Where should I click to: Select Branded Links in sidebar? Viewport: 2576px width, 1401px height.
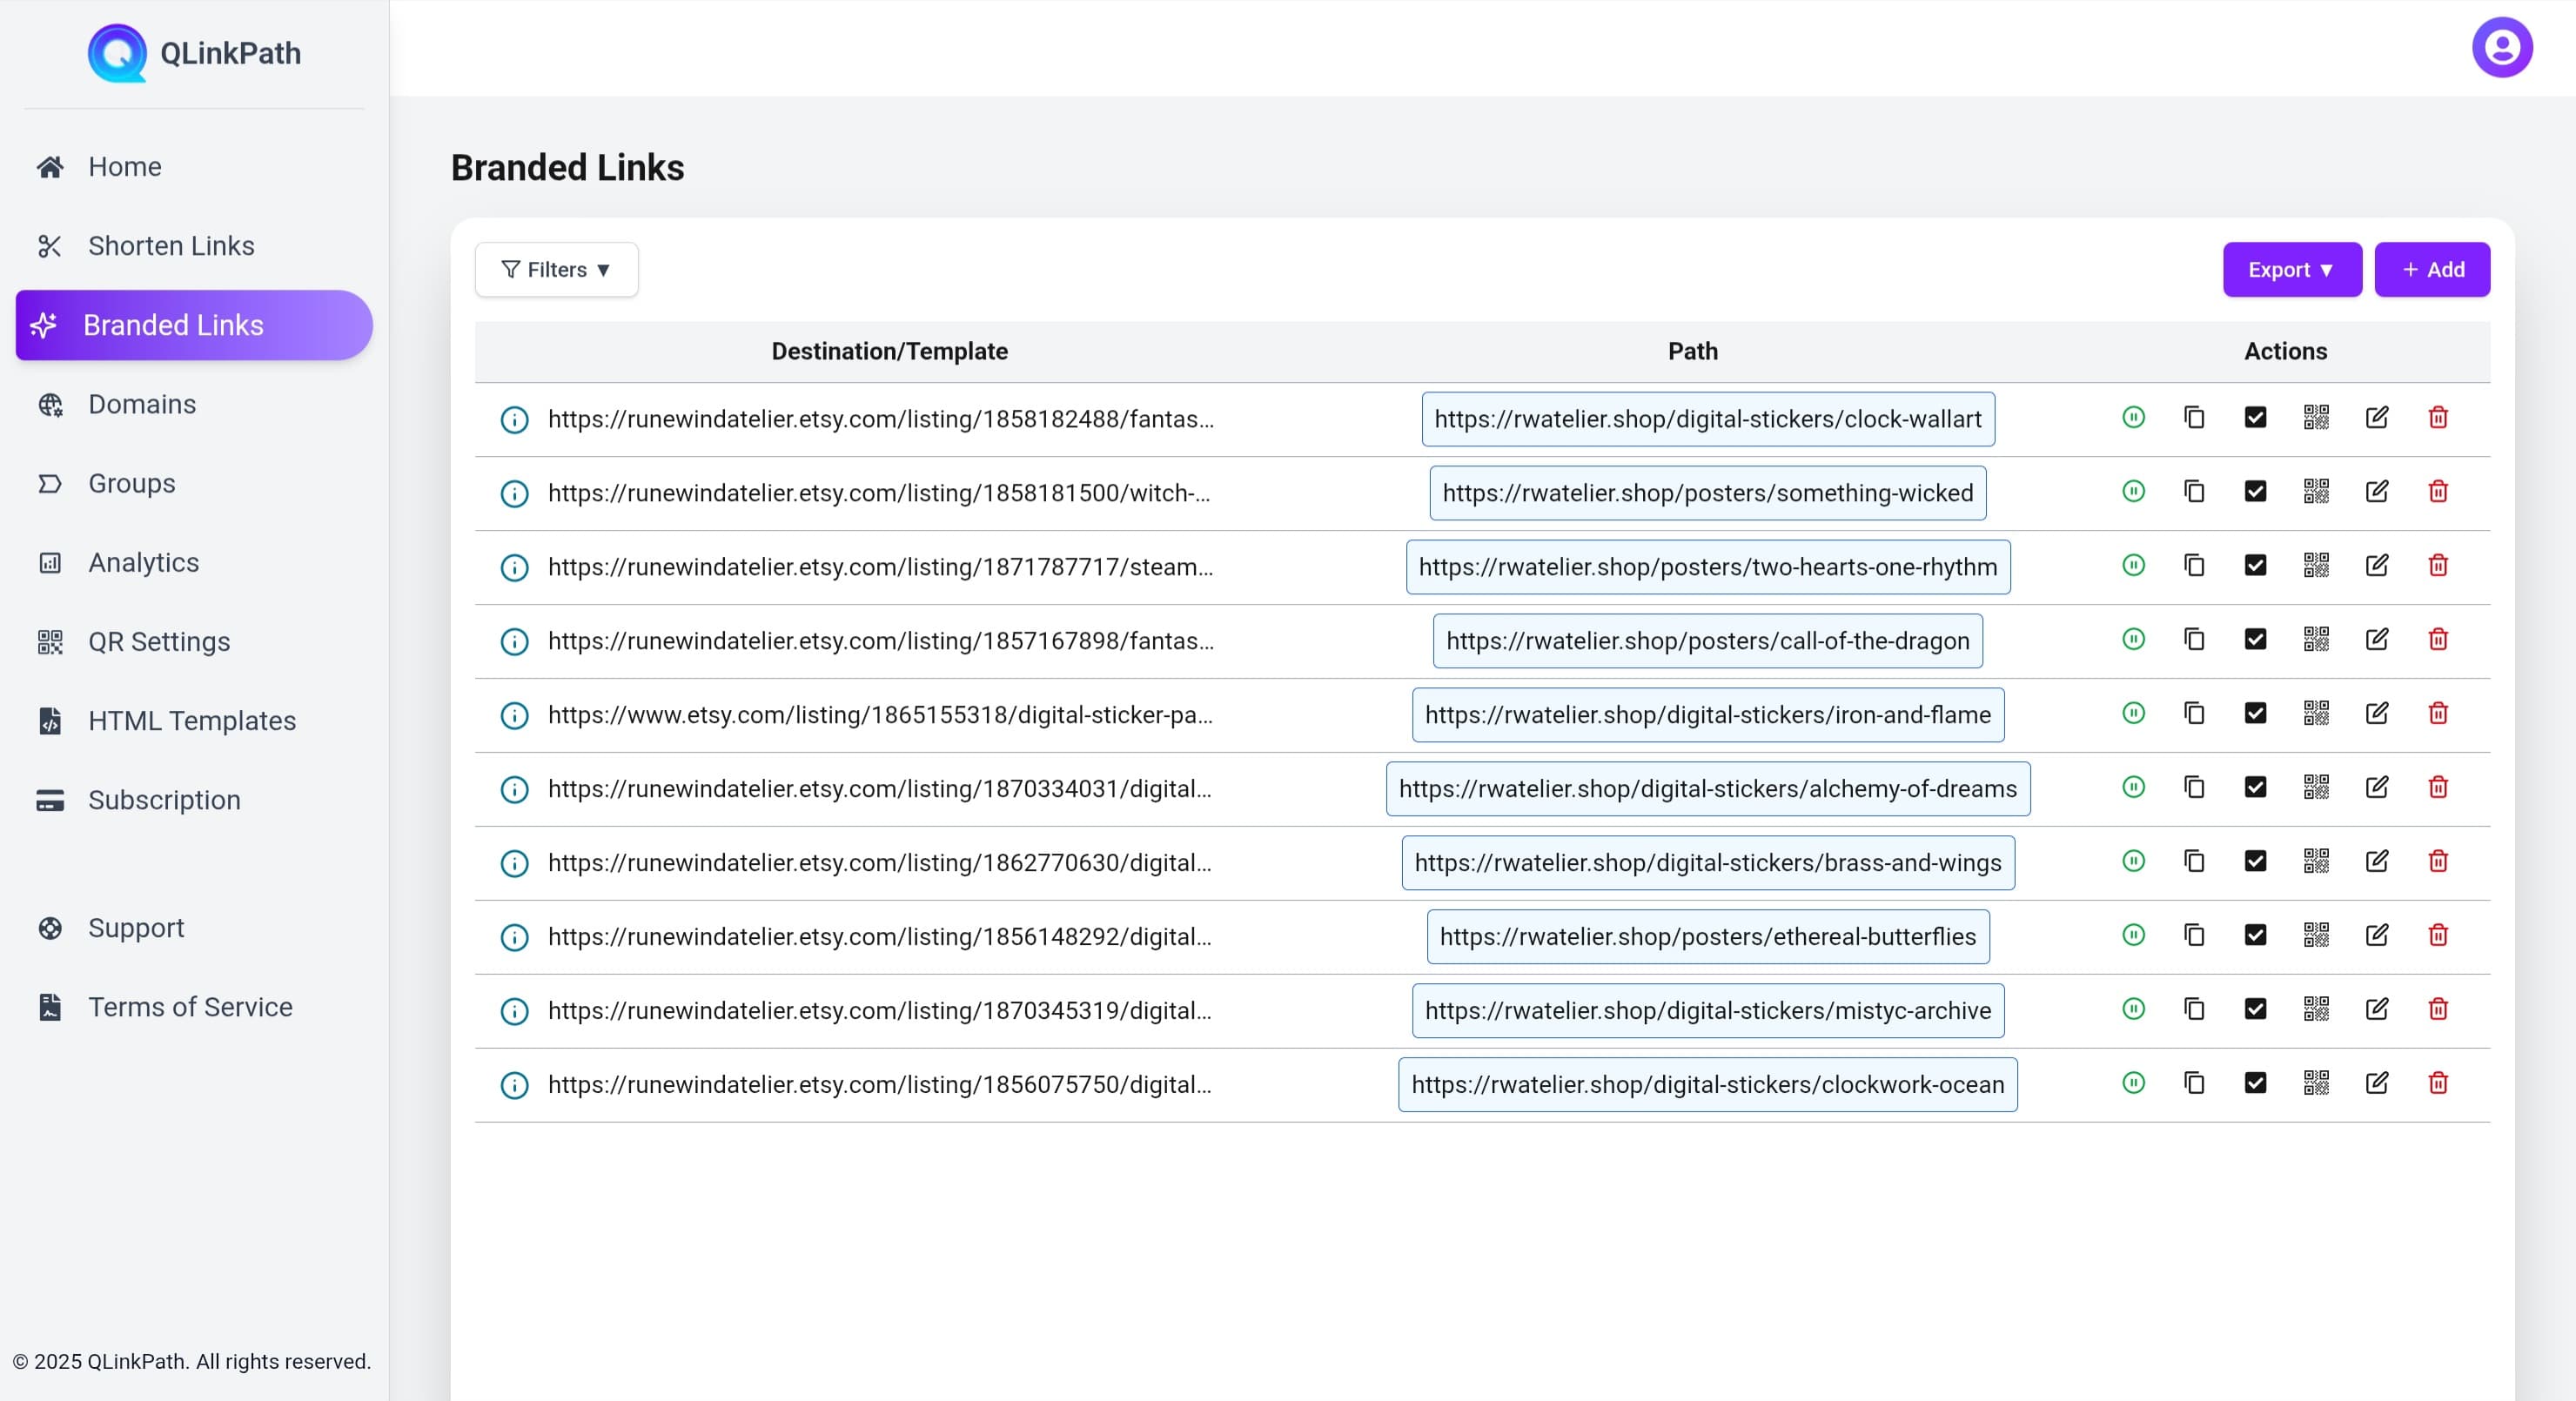[x=194, y=325]
